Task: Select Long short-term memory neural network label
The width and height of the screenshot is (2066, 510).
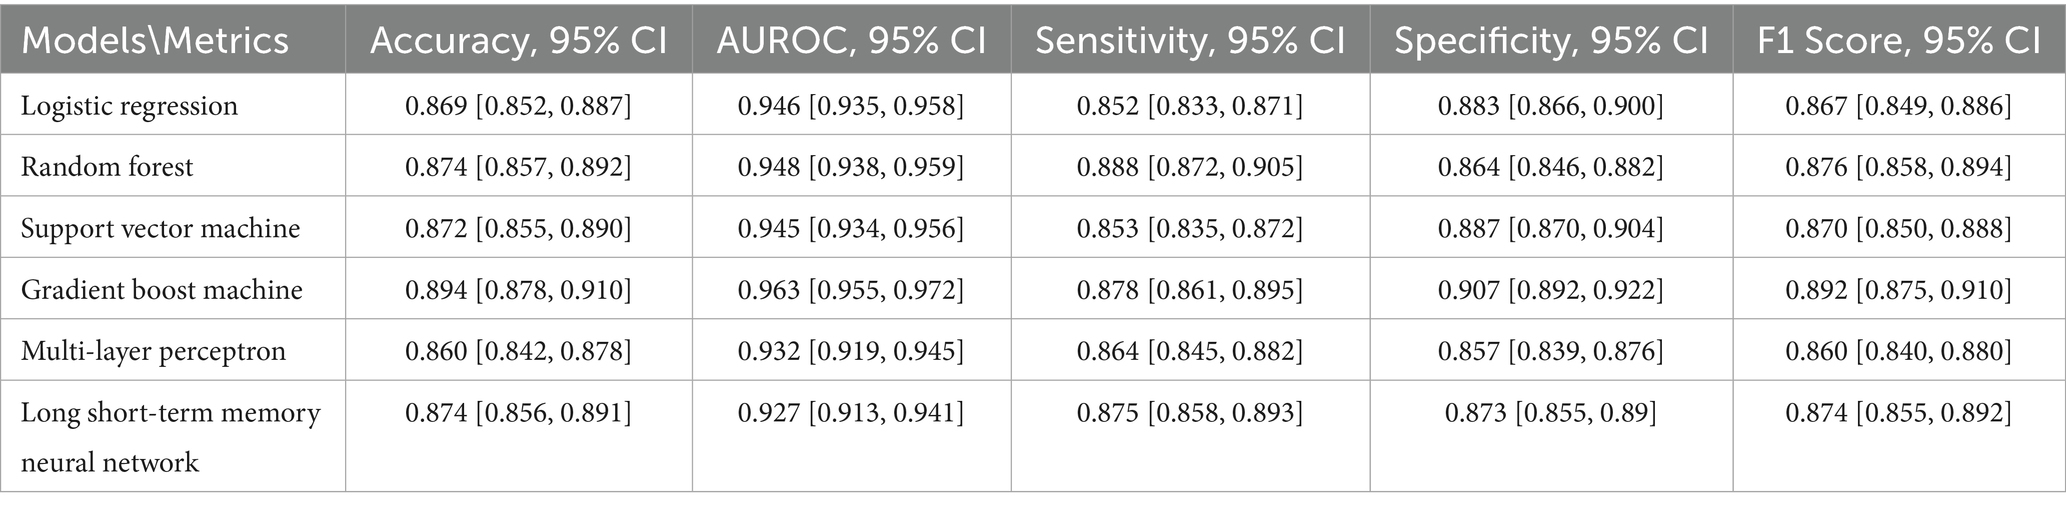Action: point(170,437)
